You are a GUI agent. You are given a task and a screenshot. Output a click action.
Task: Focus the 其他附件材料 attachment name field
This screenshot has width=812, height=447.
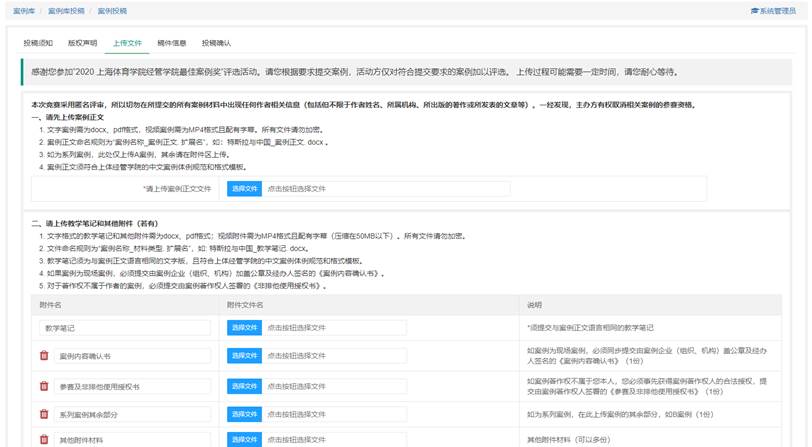[132, 439]
